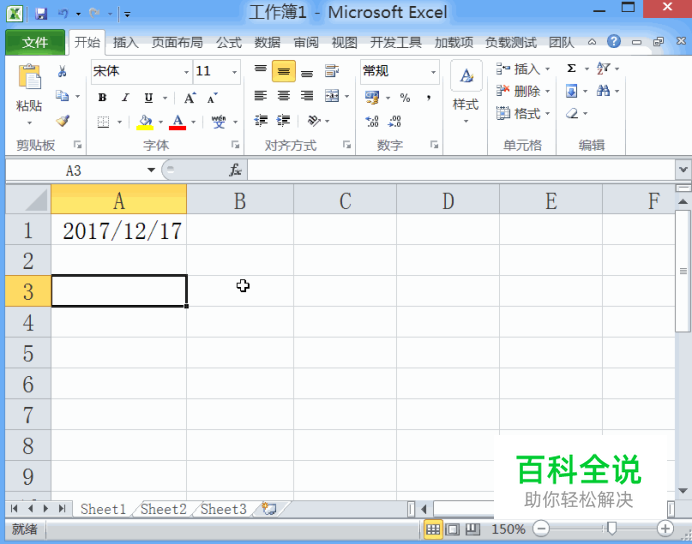This screenshot has width=692, height=544.
Task: Click the insert new worksheet icon
Action: 269,509
